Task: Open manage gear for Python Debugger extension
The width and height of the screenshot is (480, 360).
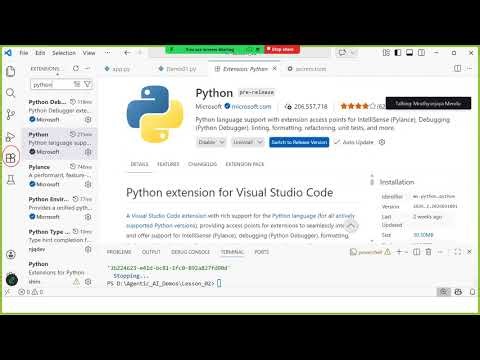Action: (x=88, y=119)
